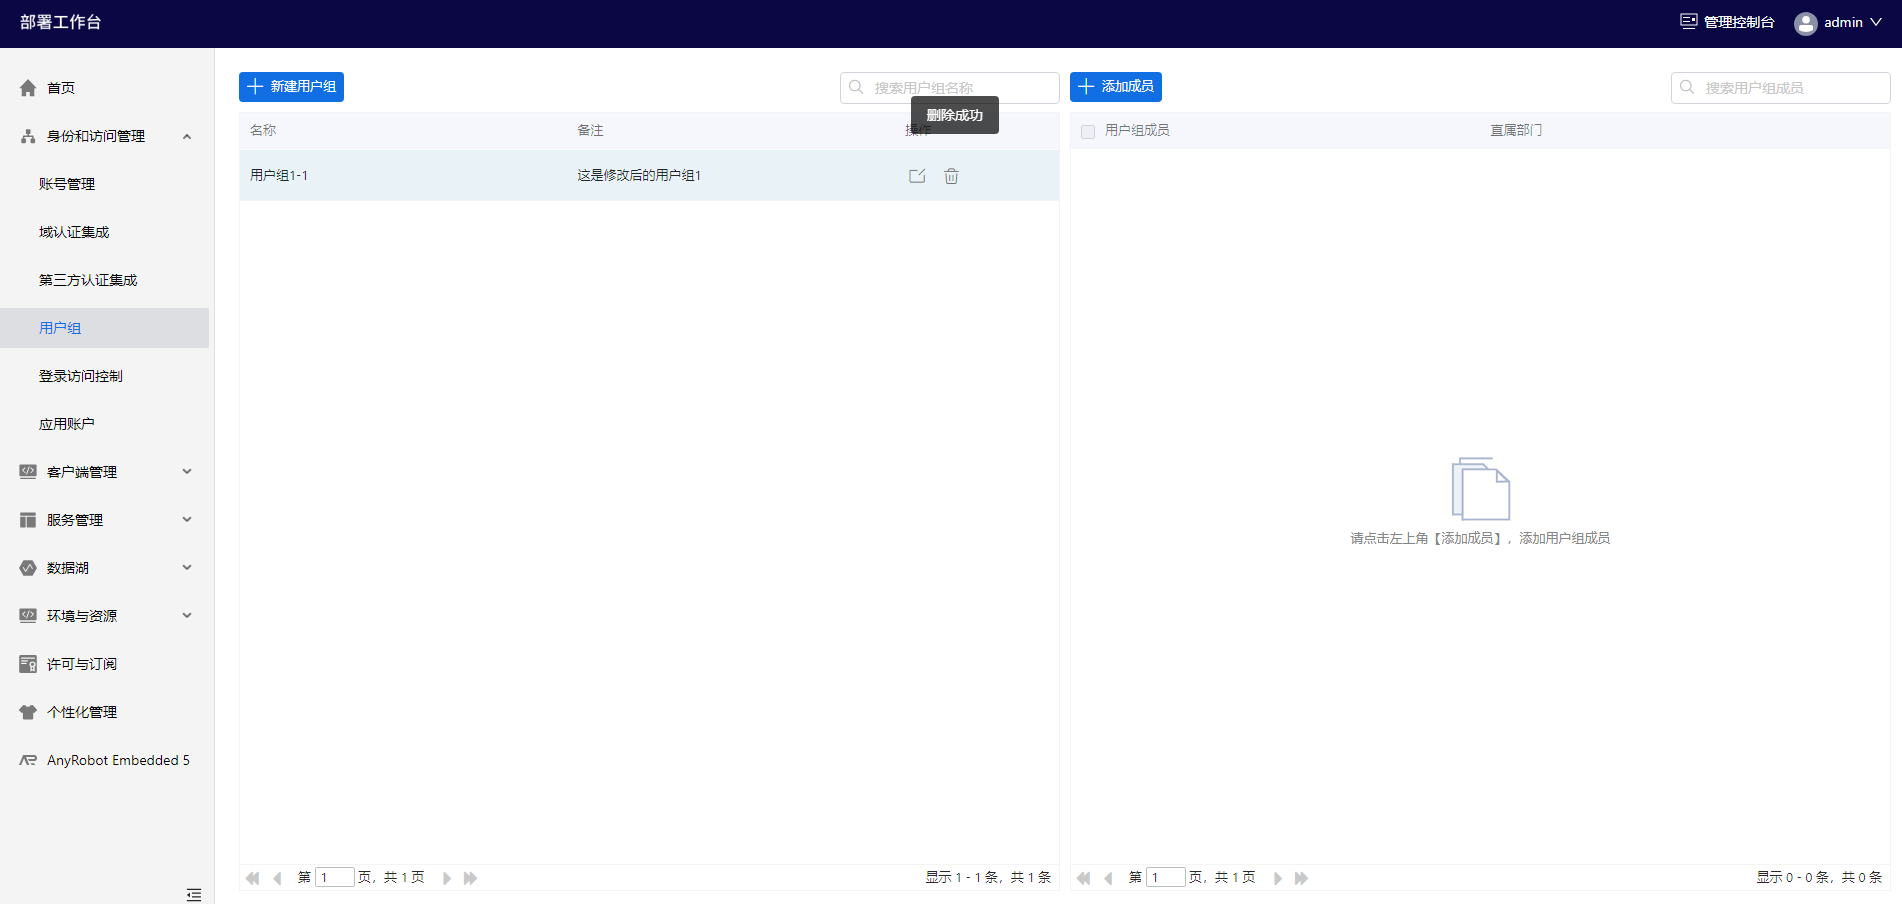Image resolution: width=1902 pixels, height=904 pixels.
Task: Select the 用户组 sidebar item
Action: click(x=104, y=328)
